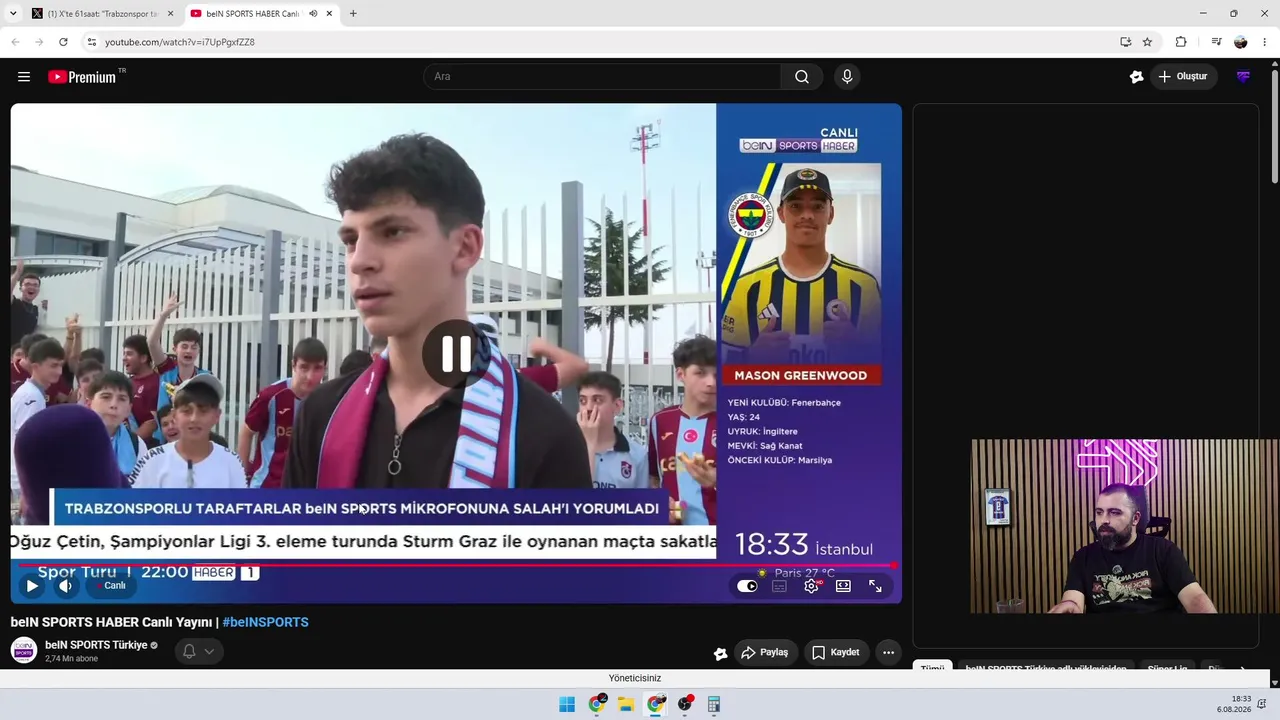Switch to theater mode in player
The width and height of the screenshot is (1280, 720).
pyautogui.click(x=843, y=586)
